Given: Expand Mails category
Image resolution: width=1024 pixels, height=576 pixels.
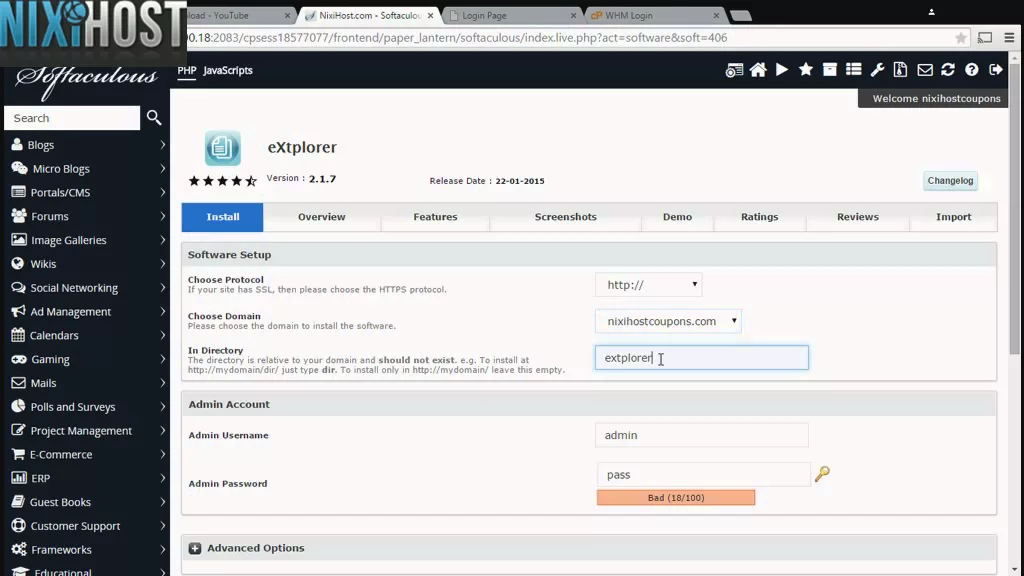Looking at the screenshot, I should point(88,383).
